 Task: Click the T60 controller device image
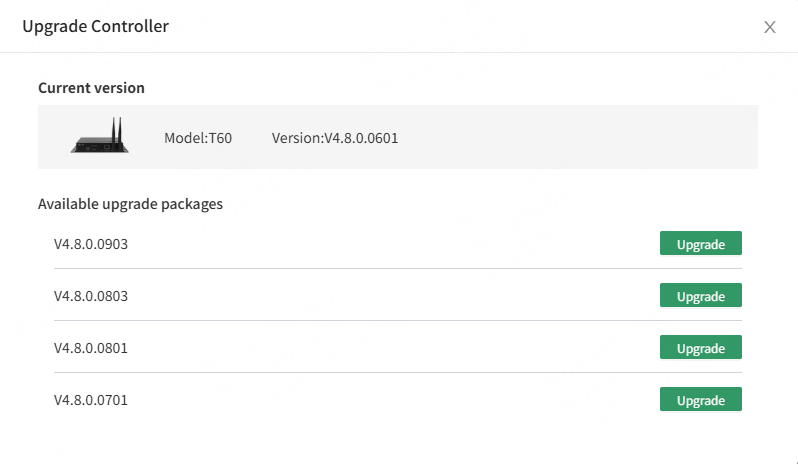tap(100, 135)
